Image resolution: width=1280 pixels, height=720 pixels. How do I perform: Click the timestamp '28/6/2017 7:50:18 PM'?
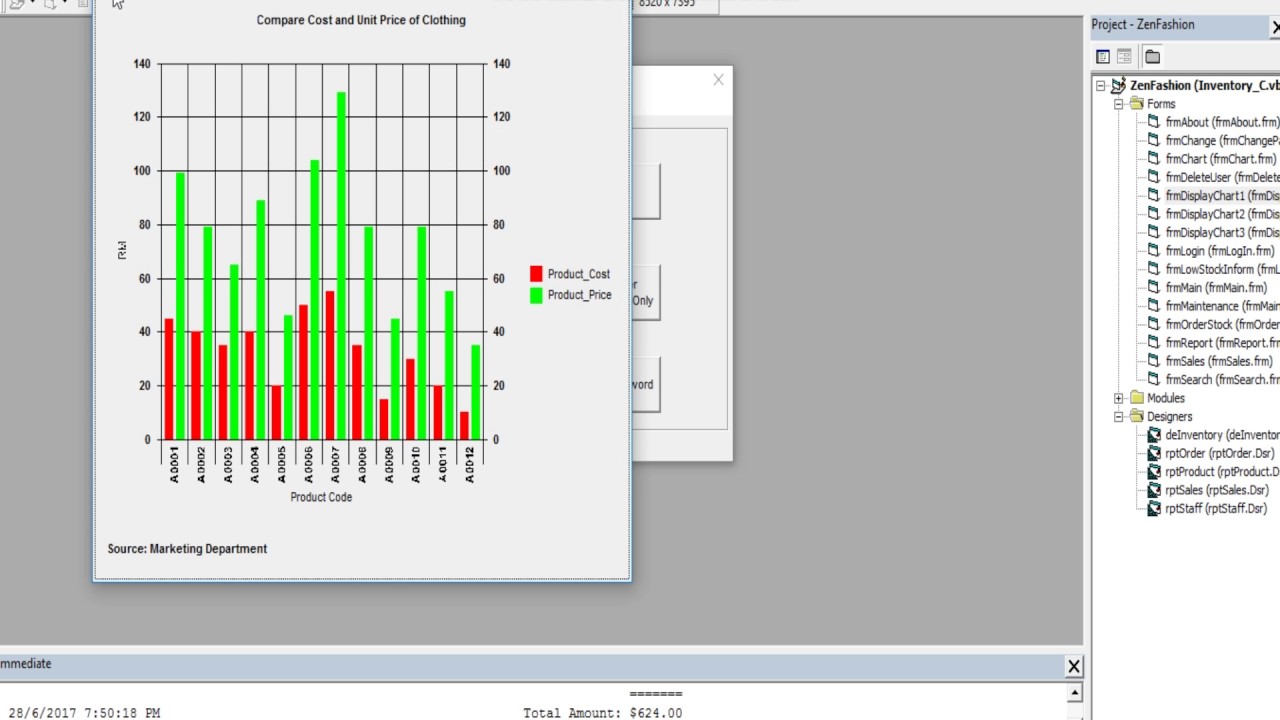pos(84,713)
